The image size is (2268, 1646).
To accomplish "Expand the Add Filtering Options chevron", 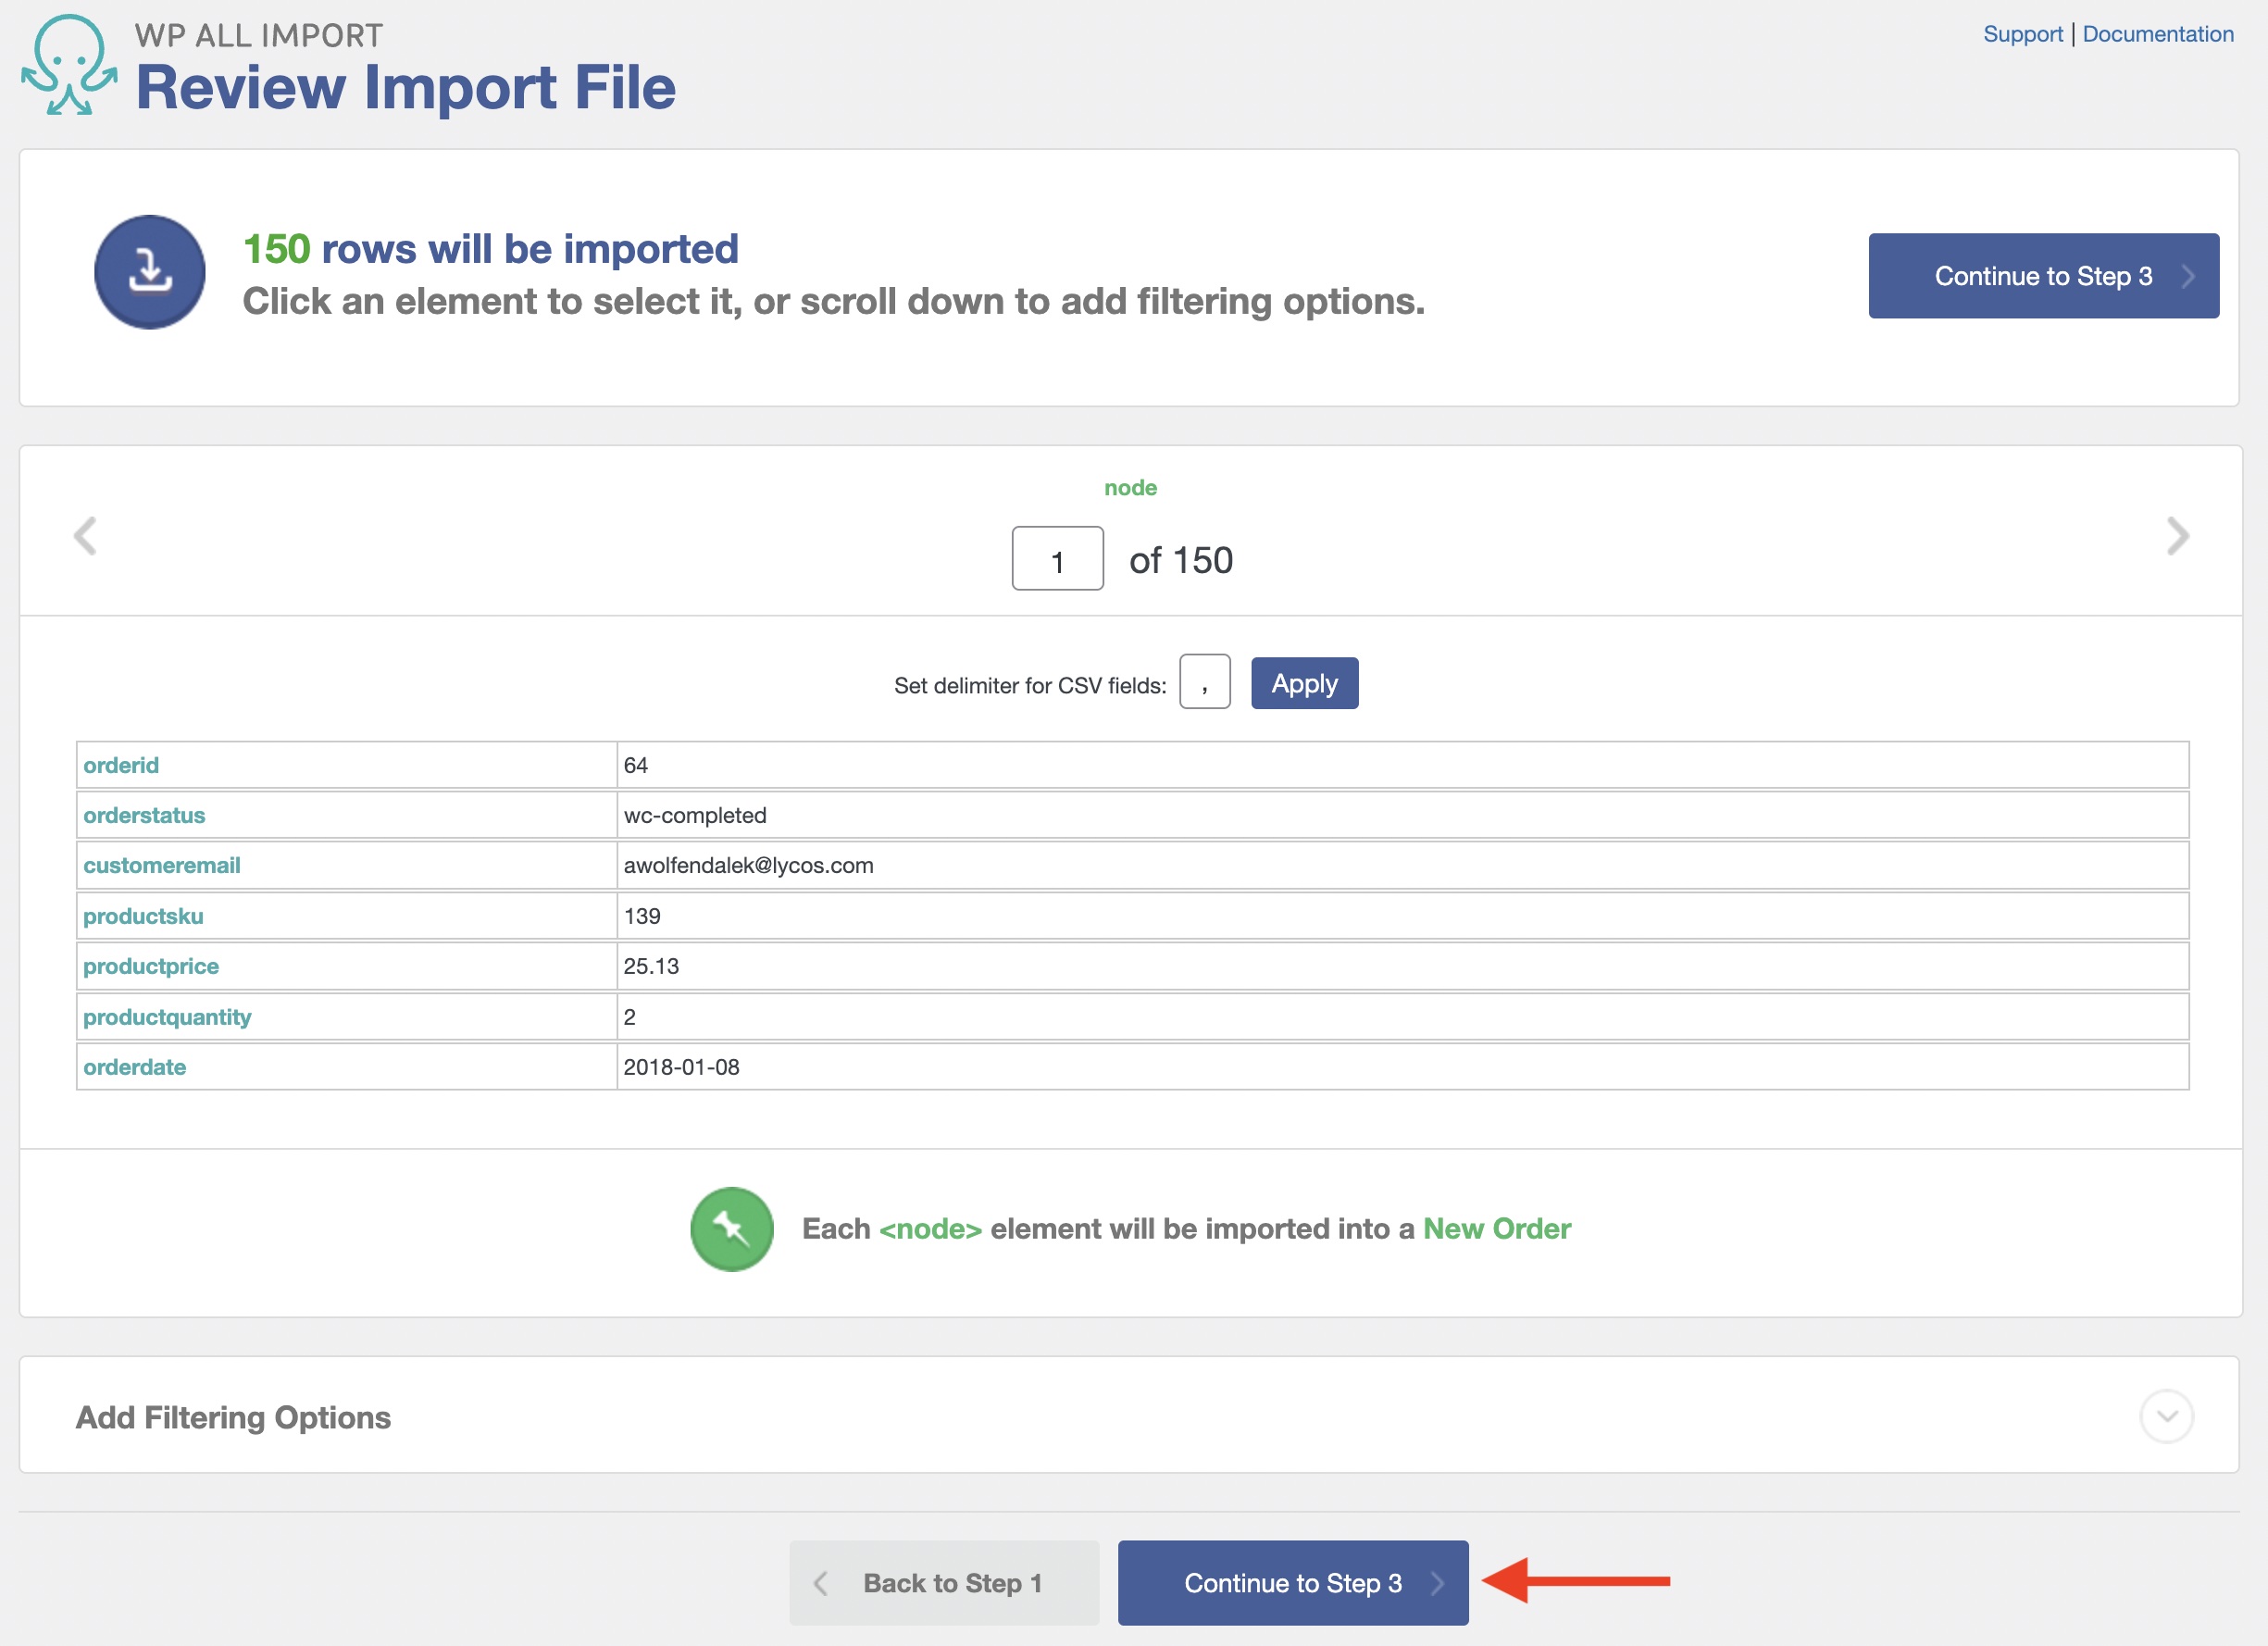I will point(2167,1416).
